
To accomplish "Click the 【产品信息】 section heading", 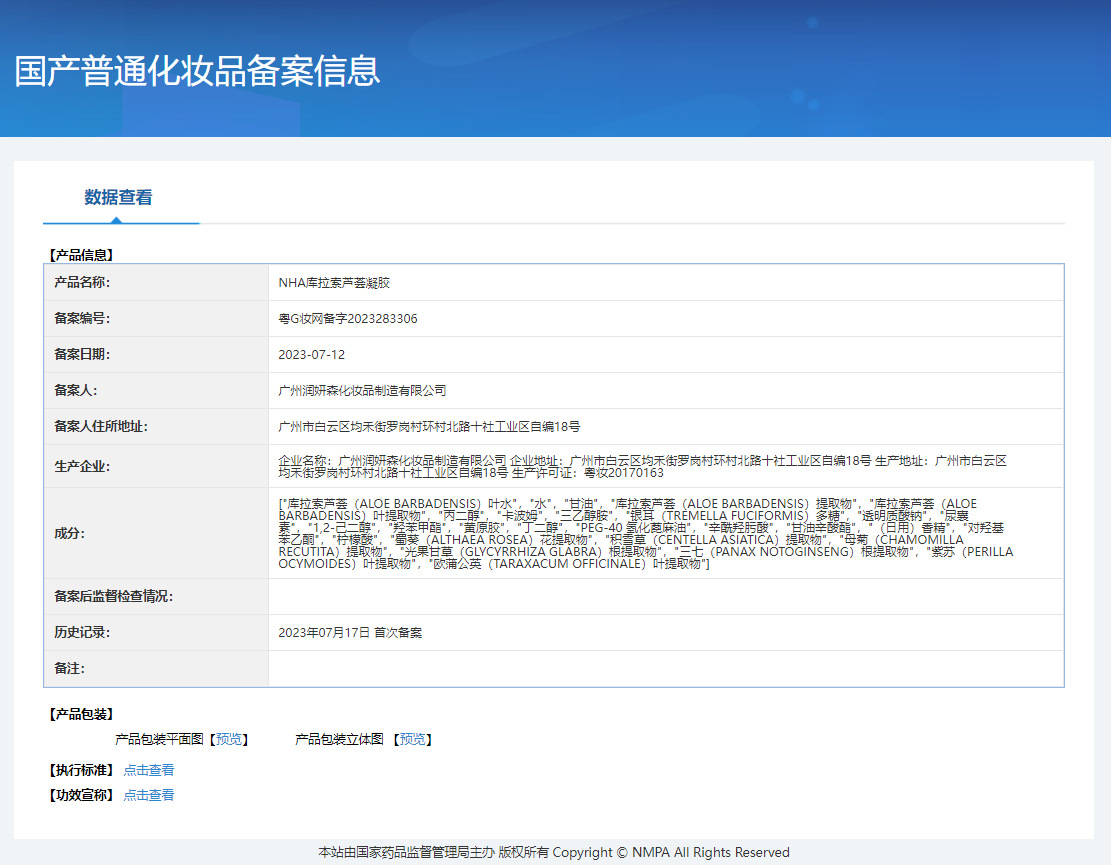I will 81,255.
